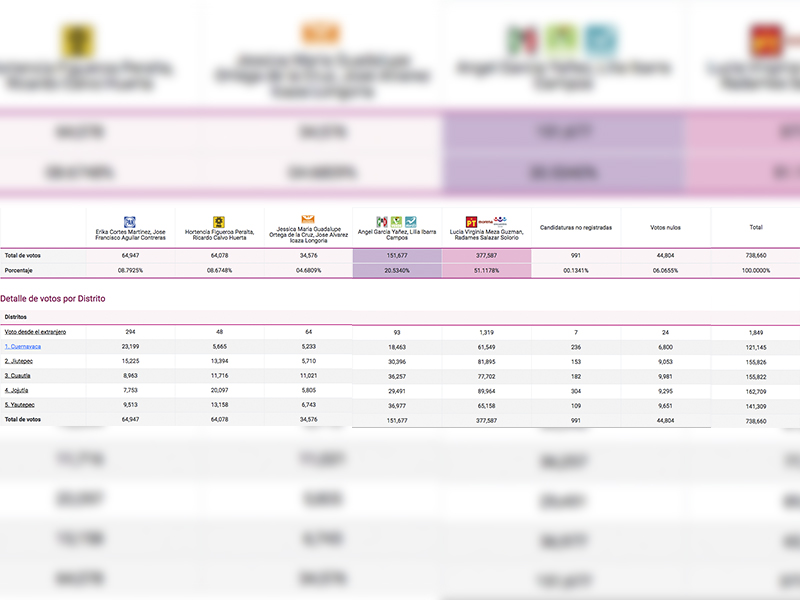Click the 100.0000% total percentage cell
This screenshot has height=600, width=800.
(756, 270)
